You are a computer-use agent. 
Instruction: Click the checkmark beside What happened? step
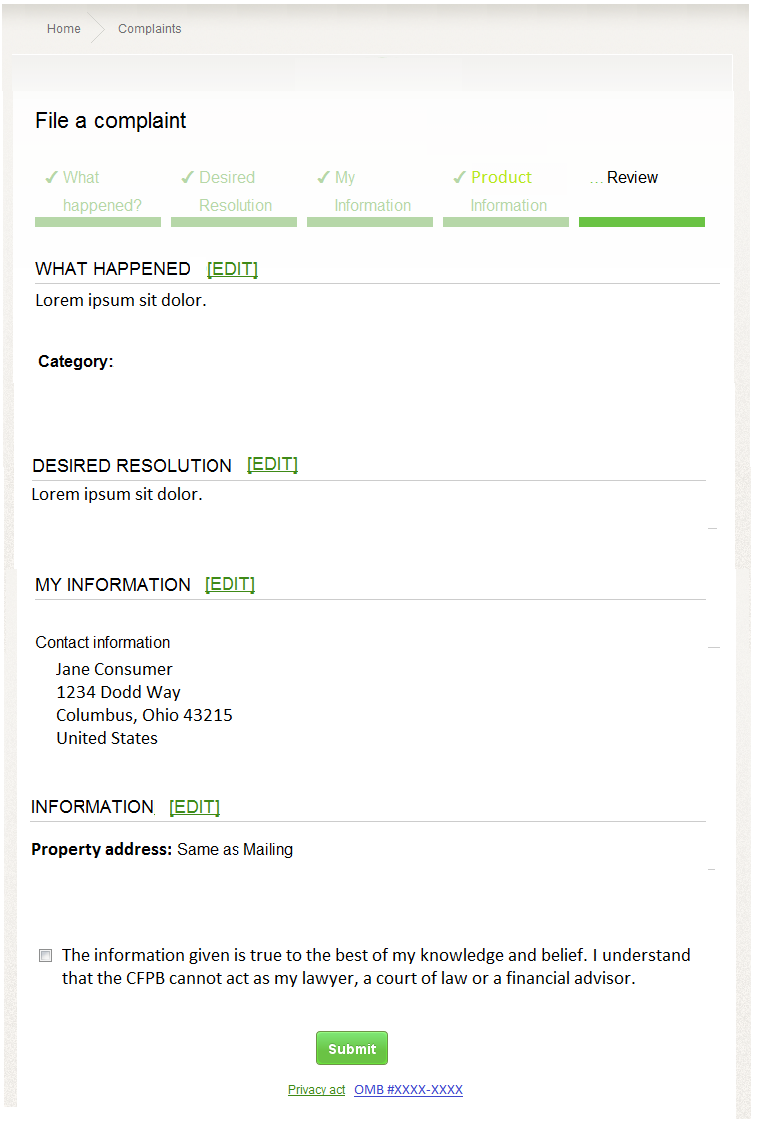50,178
